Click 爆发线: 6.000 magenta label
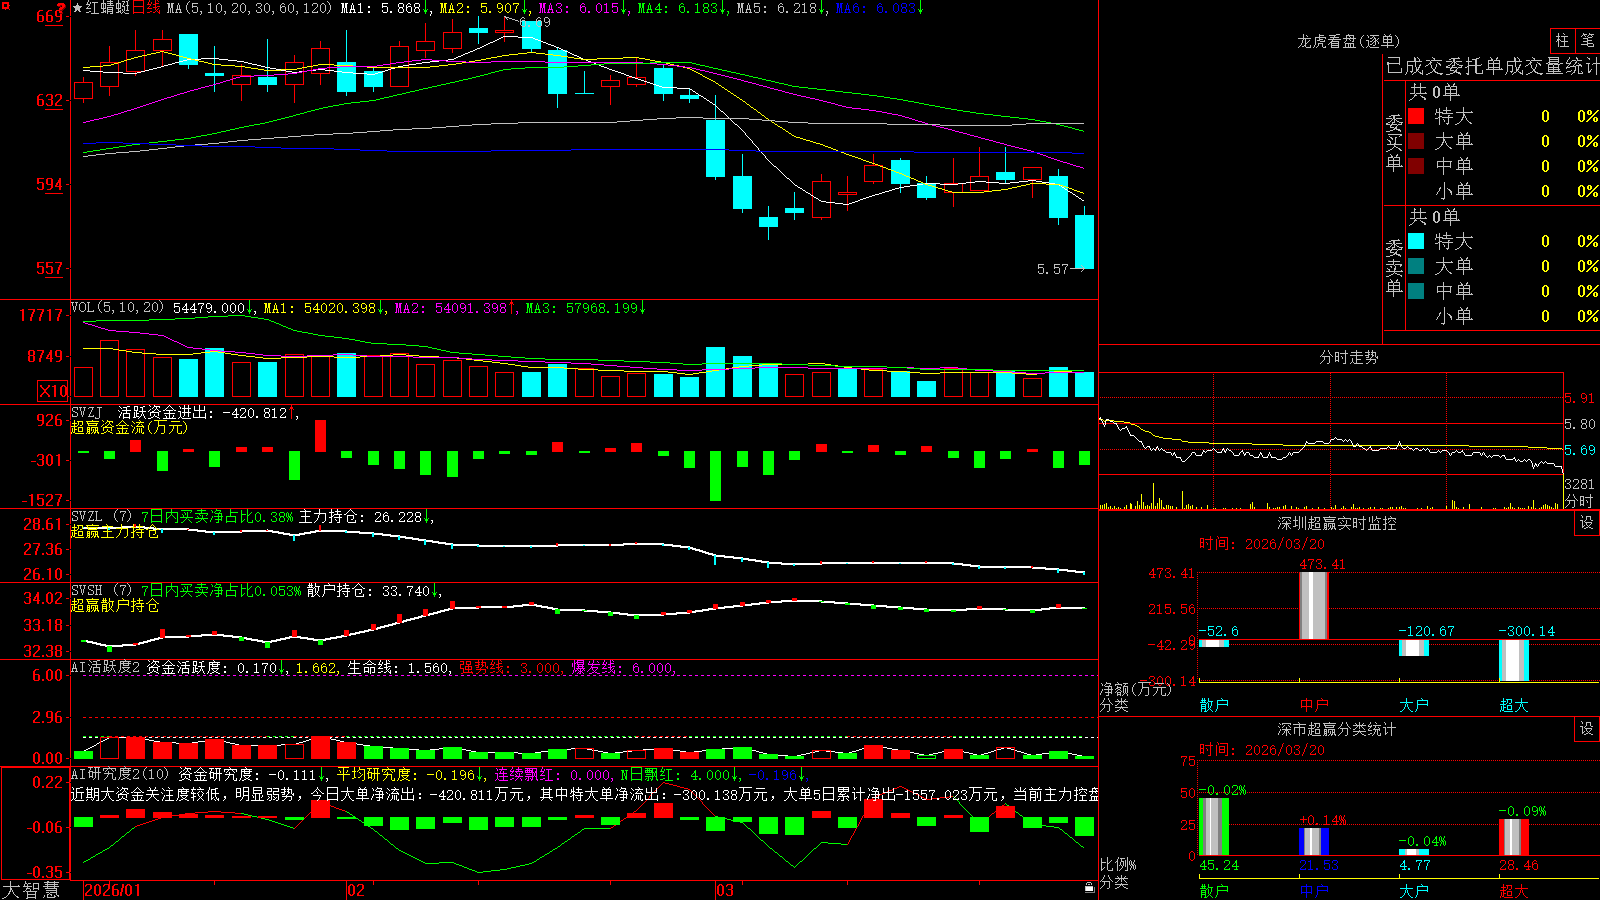The image size is (1600, 900). [x=623, y=668]
